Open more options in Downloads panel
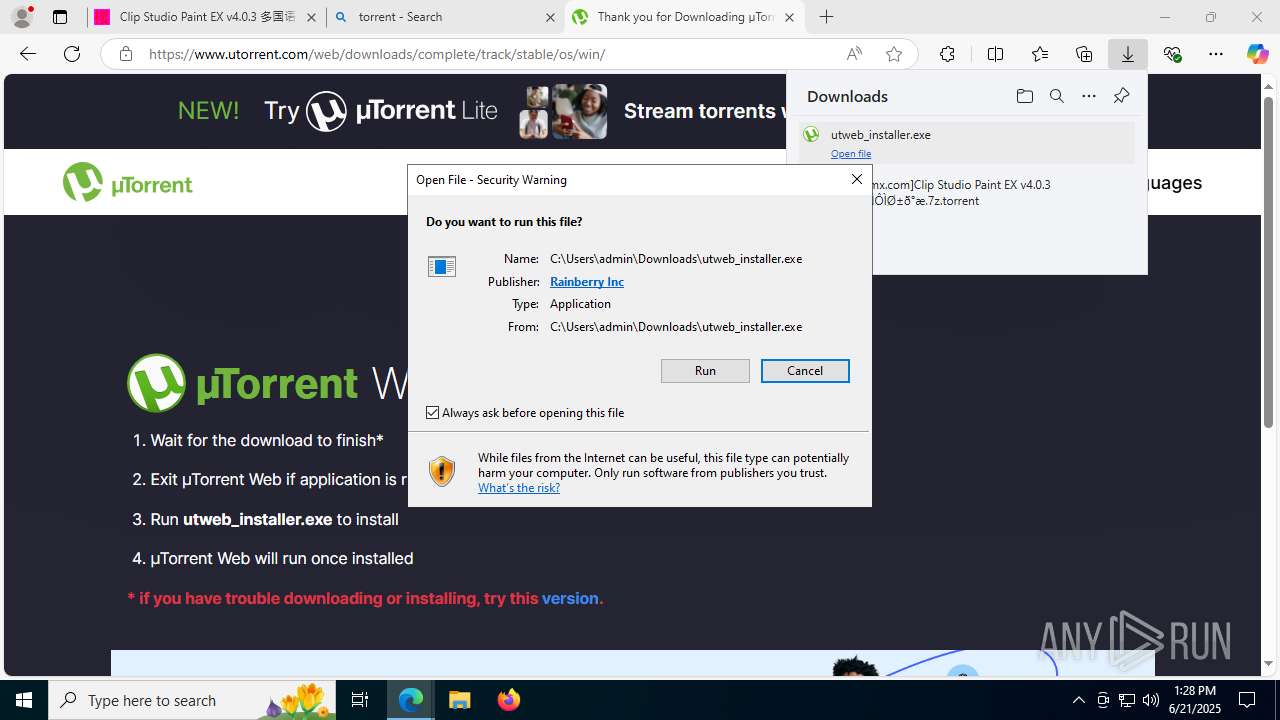Image resolution: width=1280 pixels, height=720 pixels. [1089, 96]
